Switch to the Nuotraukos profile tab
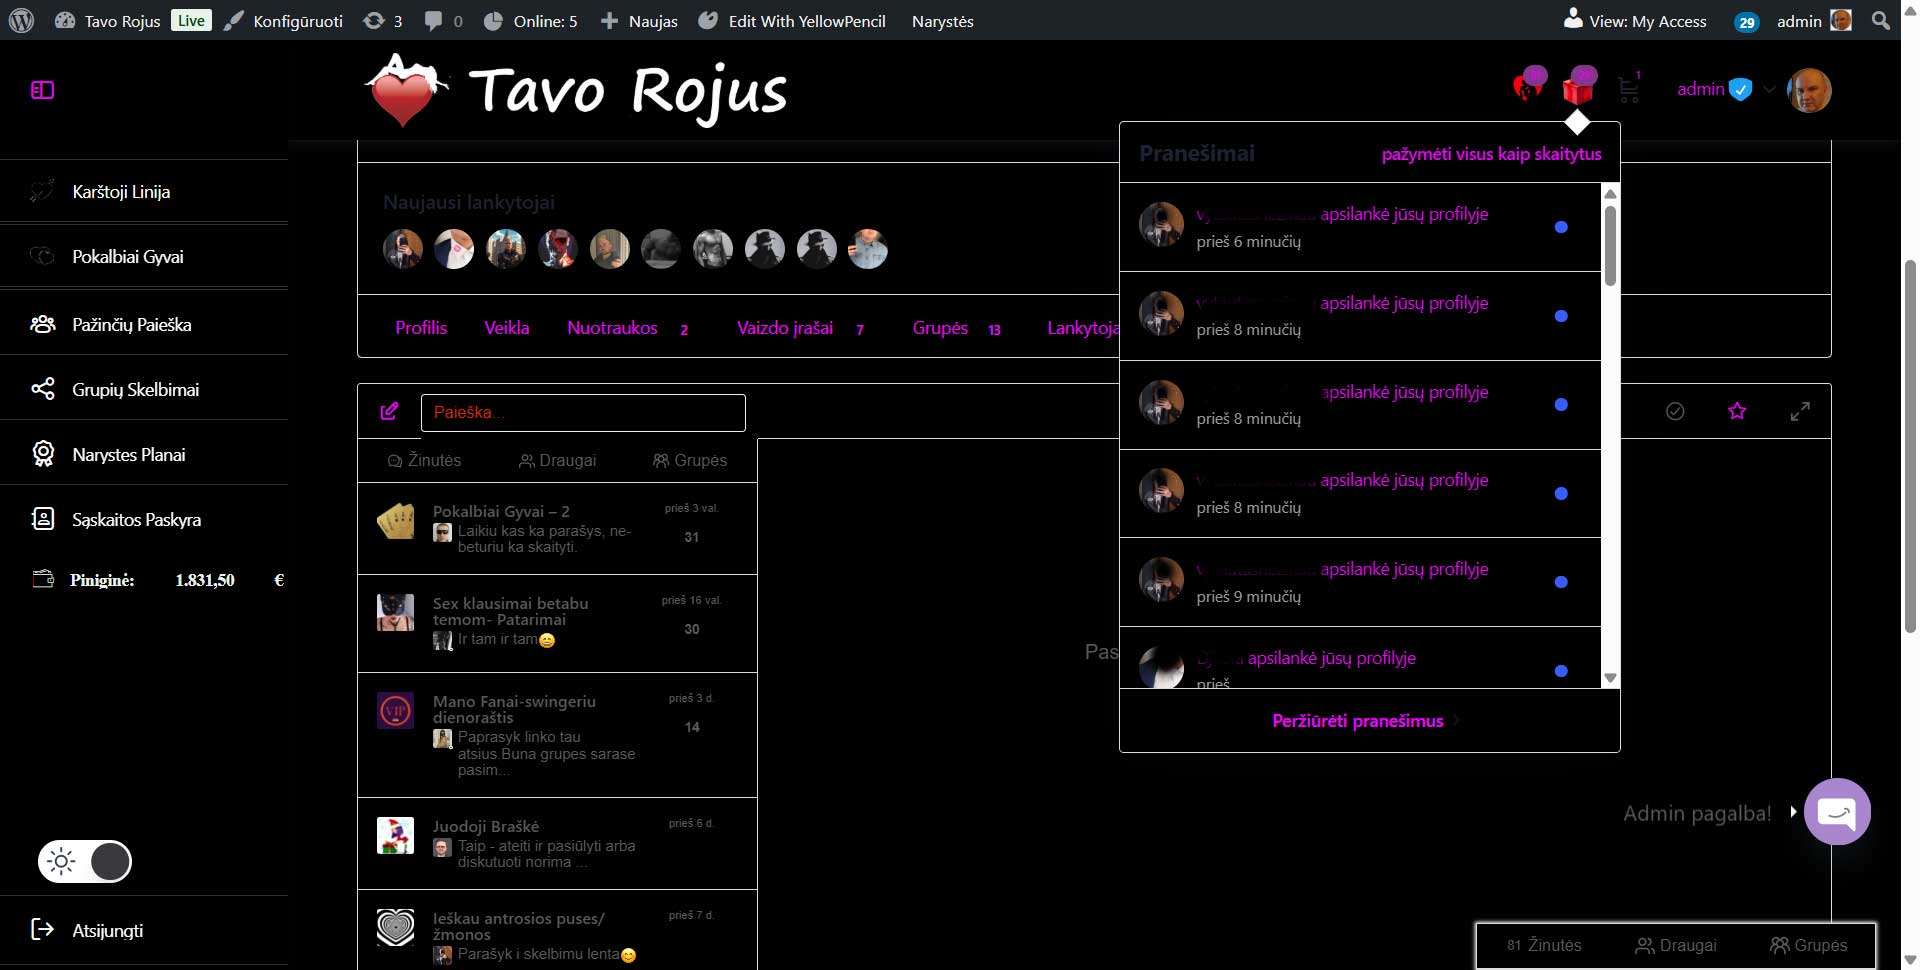The height and width of the screenshot is (970, 1920). point(612,328)
